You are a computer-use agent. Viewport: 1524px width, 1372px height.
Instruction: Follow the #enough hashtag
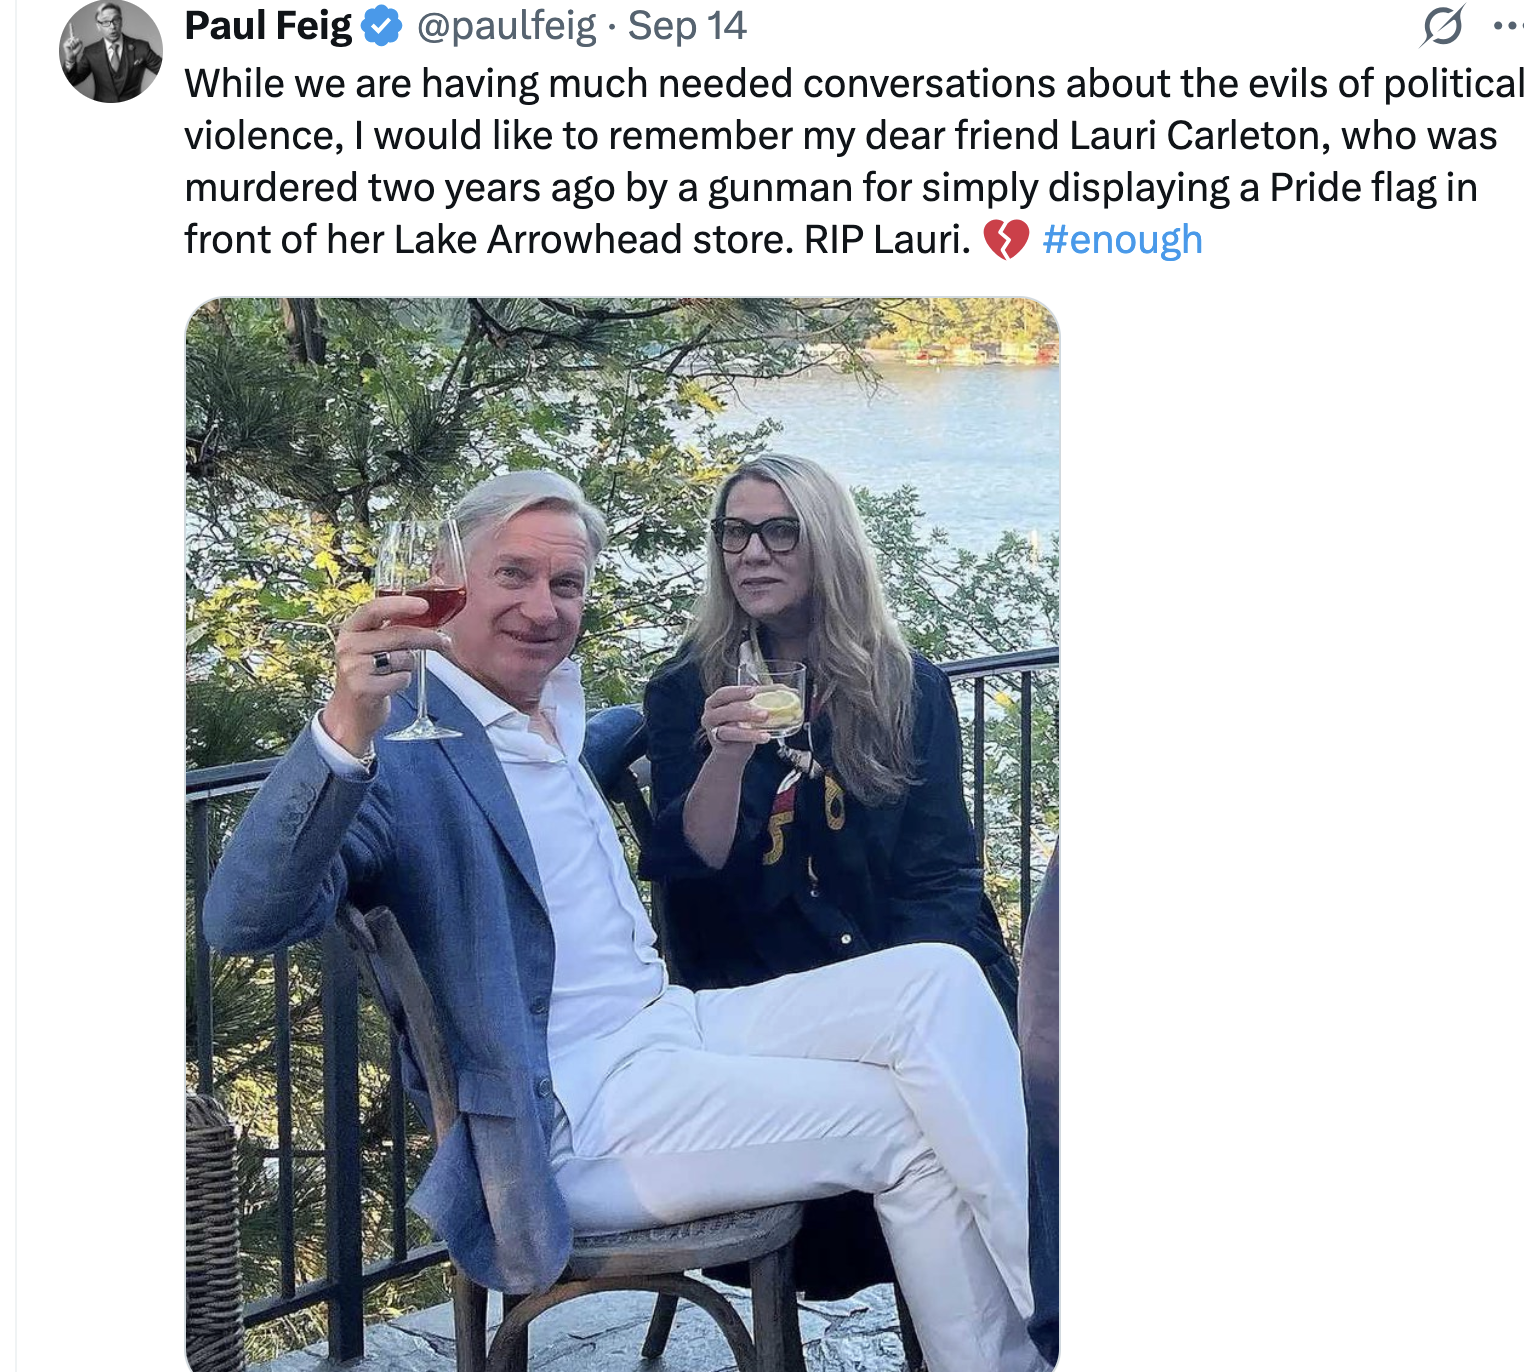(x=1122, y=240)
